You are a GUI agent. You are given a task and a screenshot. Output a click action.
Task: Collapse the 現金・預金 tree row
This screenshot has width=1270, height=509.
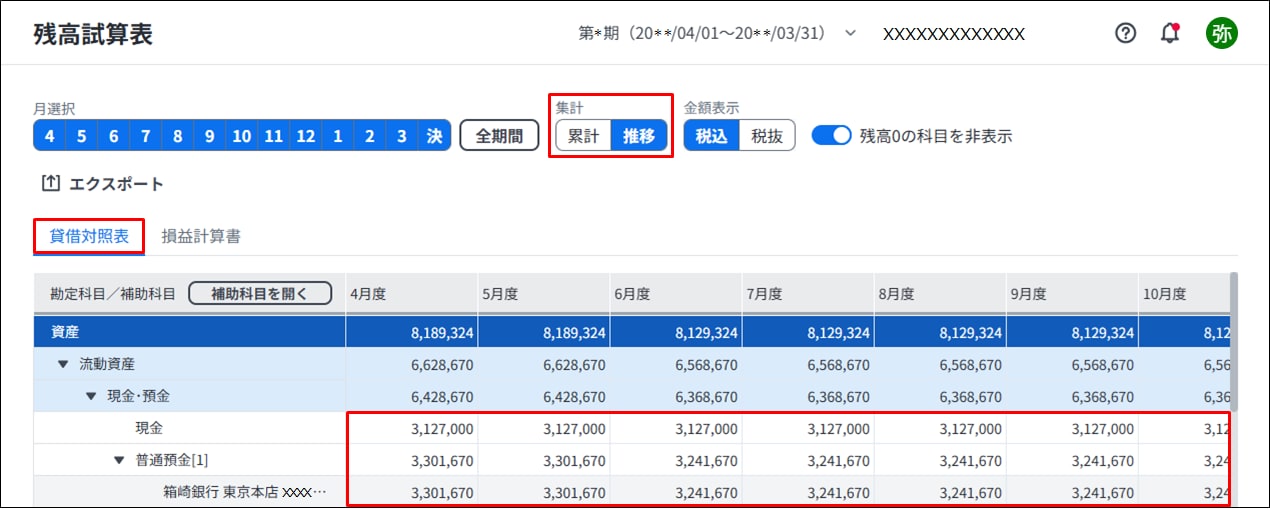(90, 396)
